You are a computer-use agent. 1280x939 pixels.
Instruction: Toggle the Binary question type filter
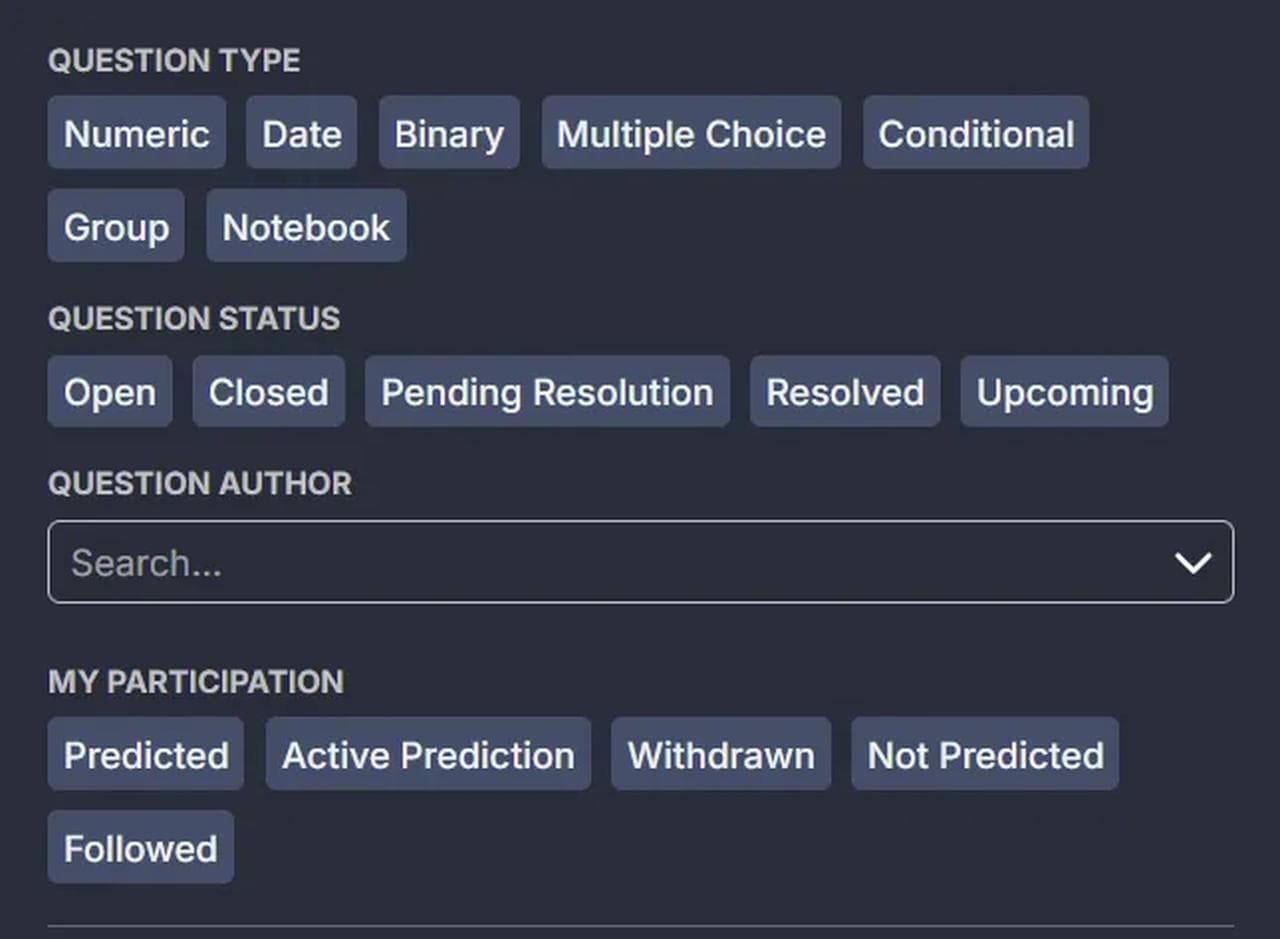pos(449,132)
